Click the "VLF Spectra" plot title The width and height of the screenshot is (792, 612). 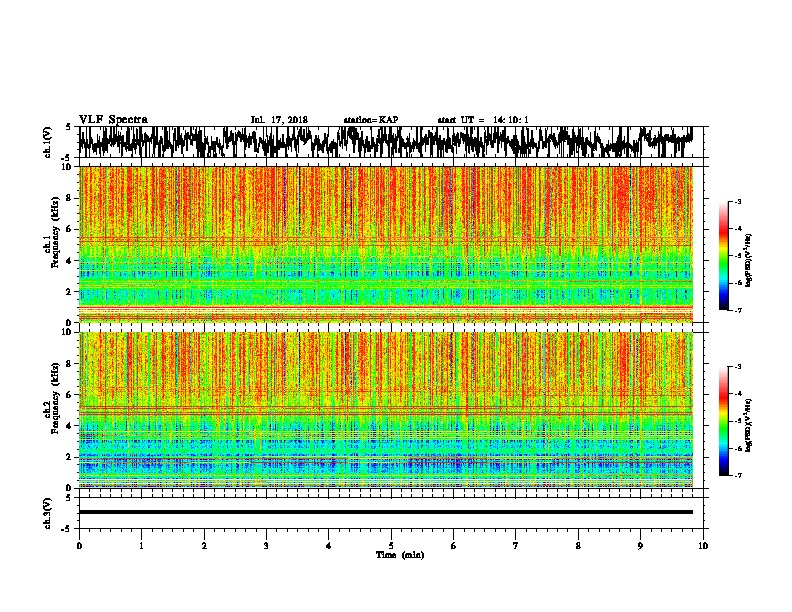pyautogui.click(x=113, y=119)
